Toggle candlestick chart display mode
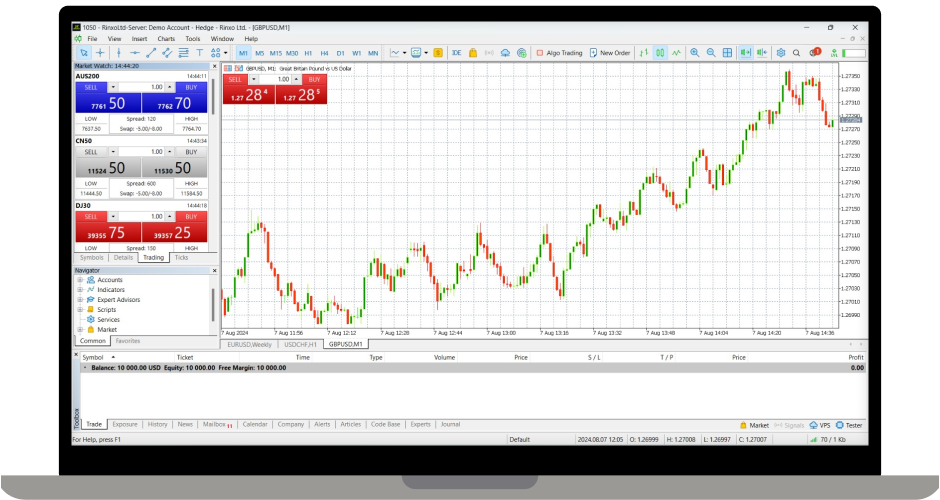 661,52
